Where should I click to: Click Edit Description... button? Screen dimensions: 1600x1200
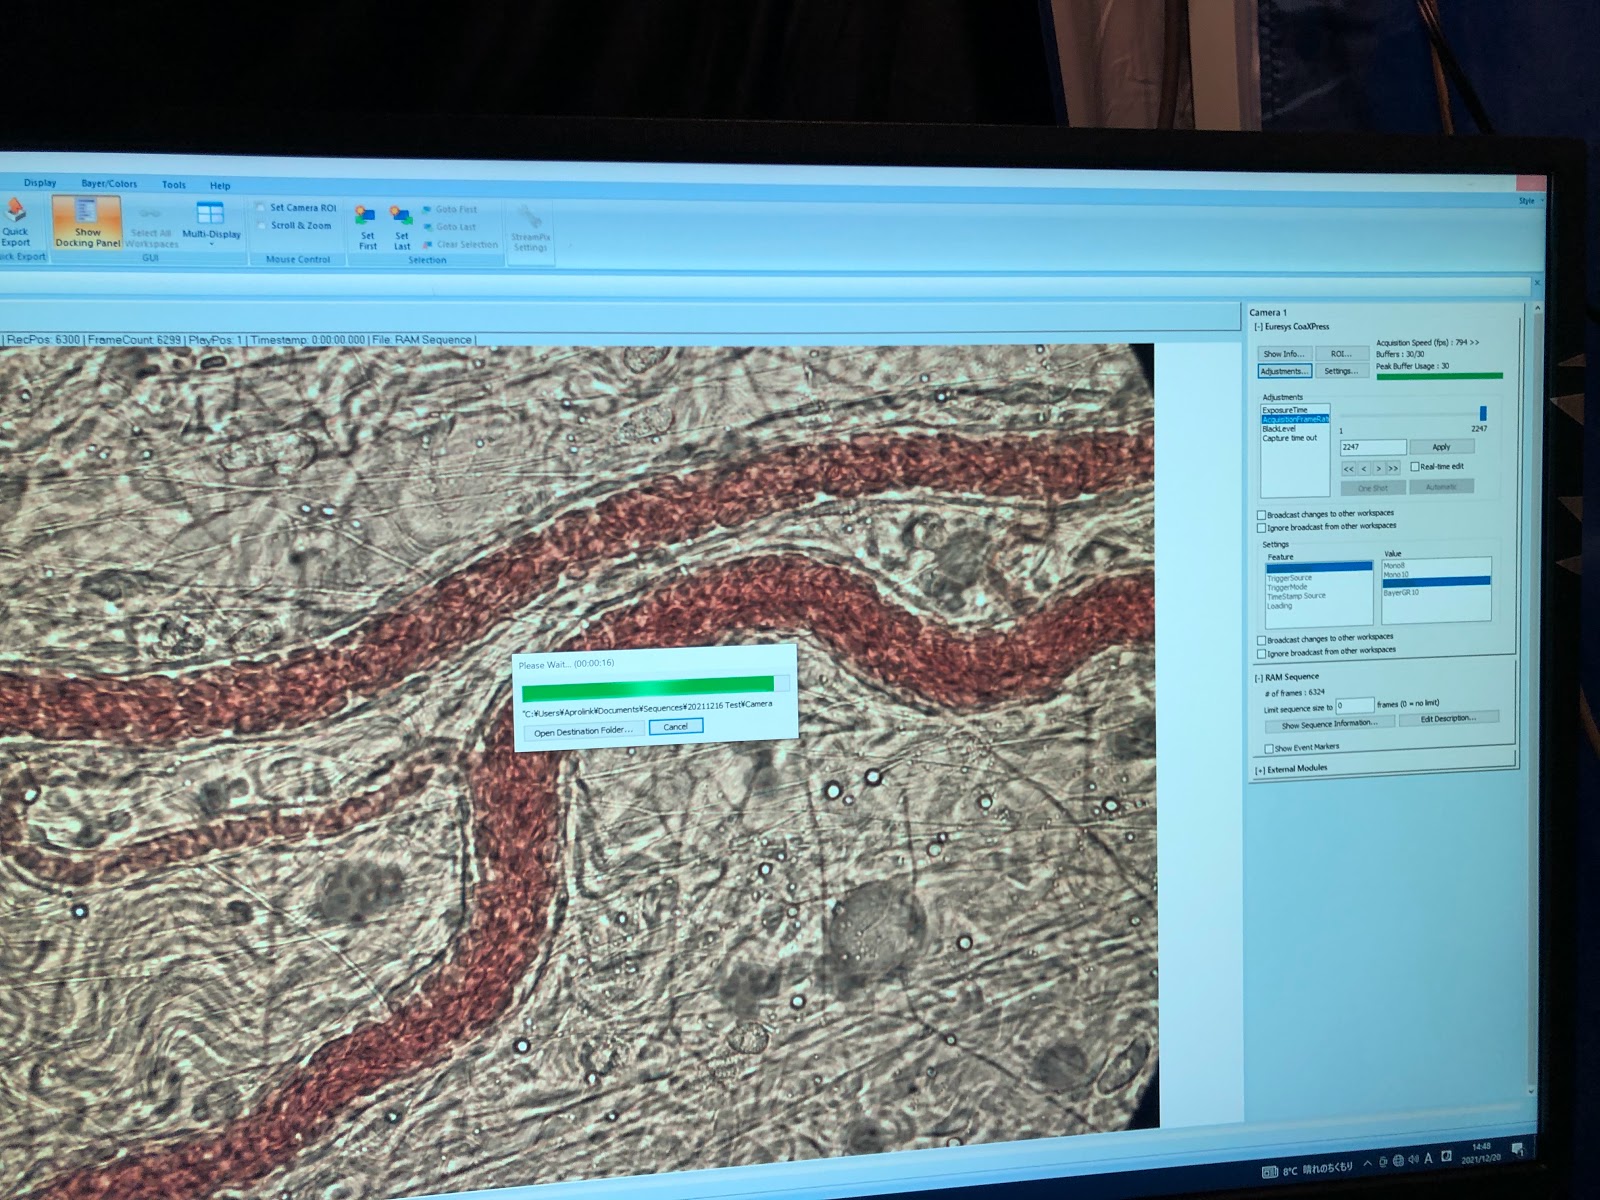1448,718
